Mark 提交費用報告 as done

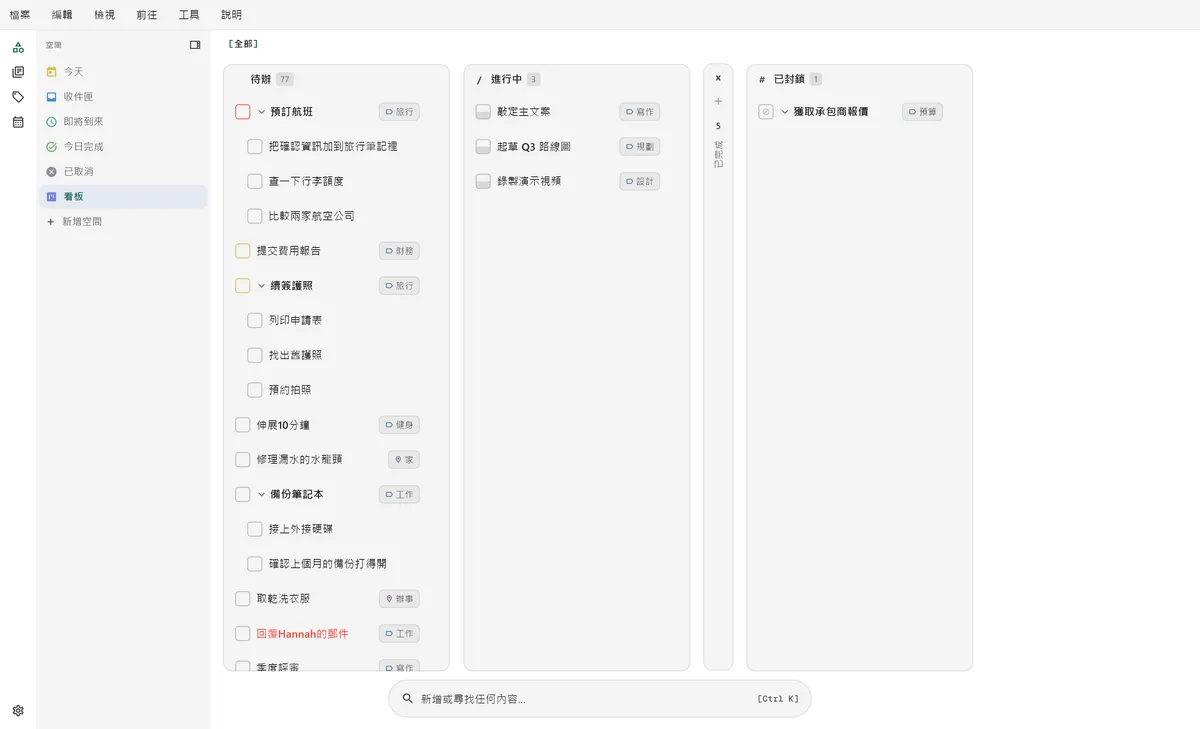point(243,251)
